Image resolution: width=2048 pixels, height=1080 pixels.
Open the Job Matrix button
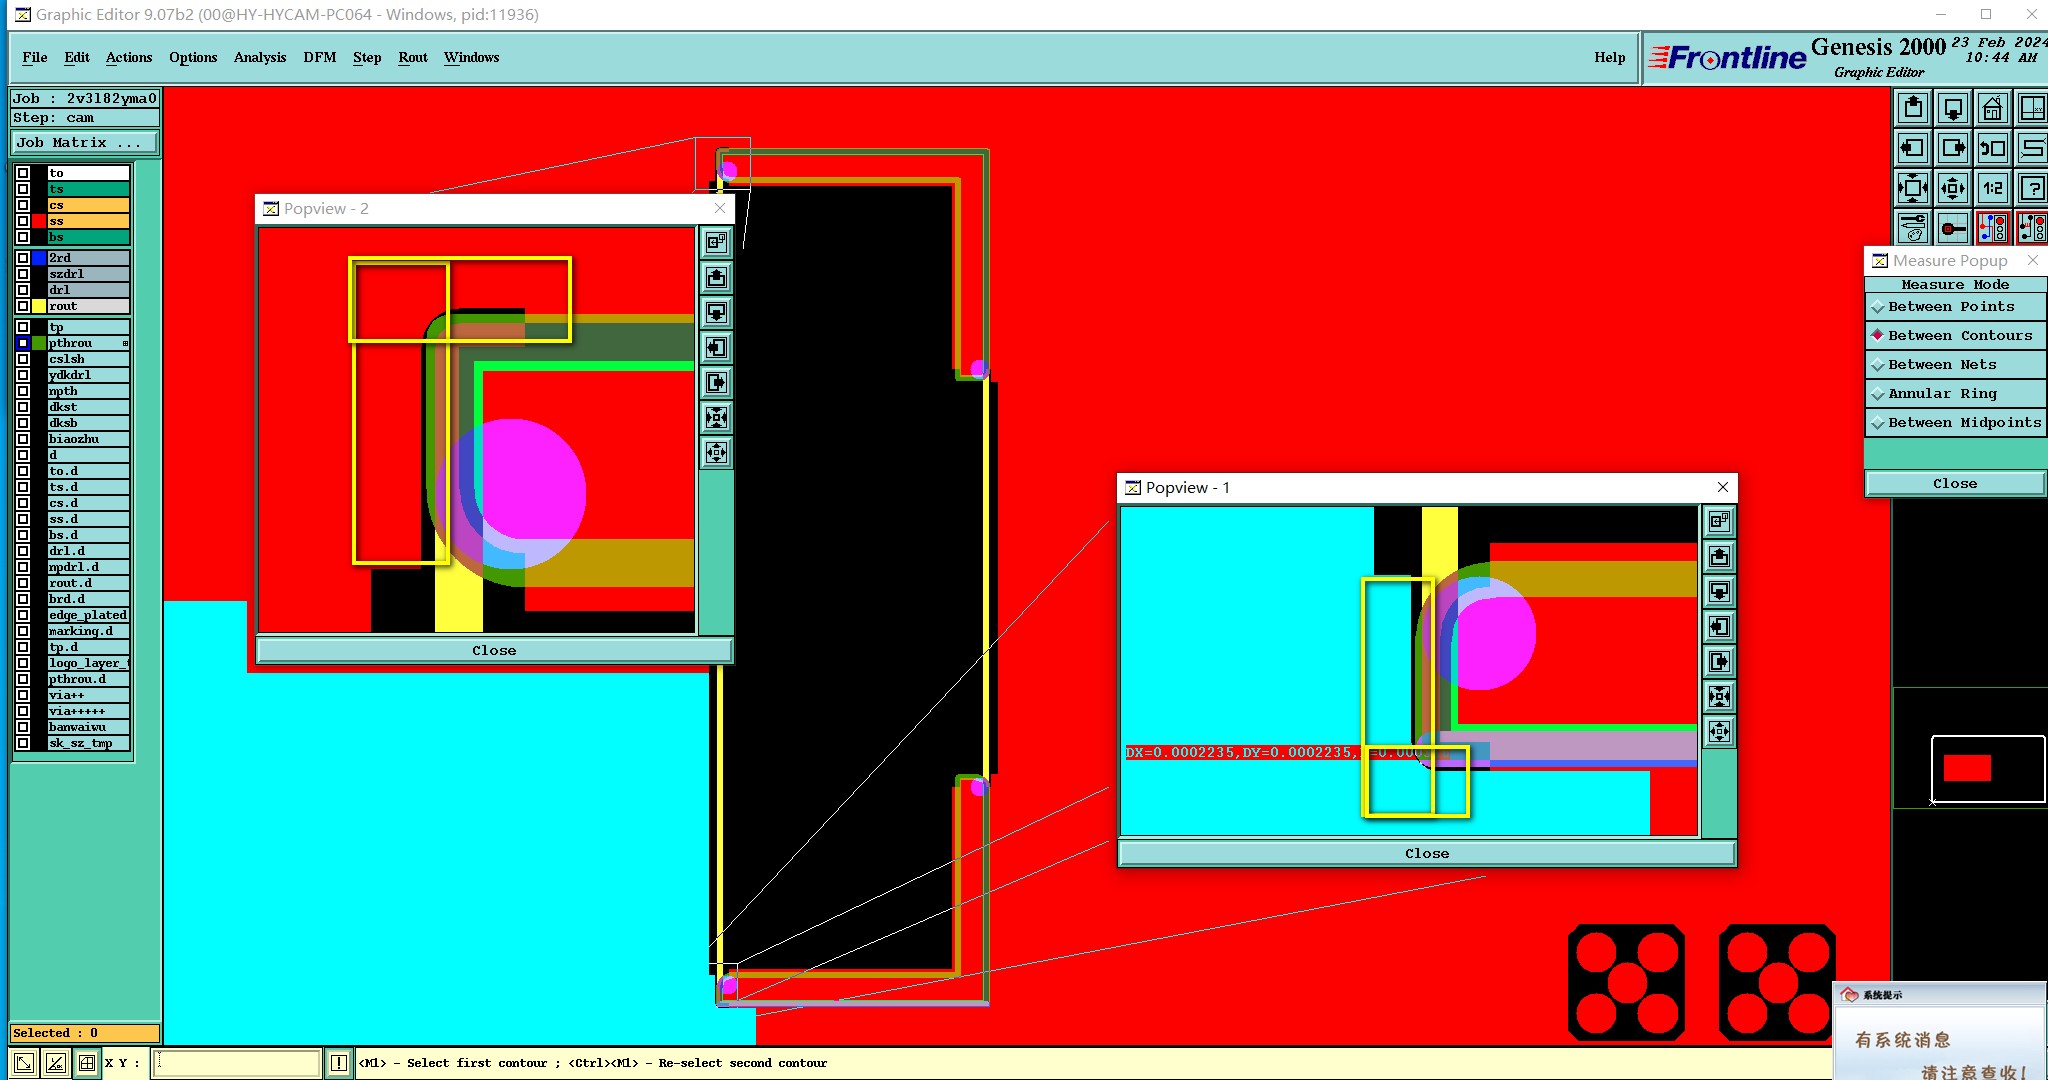tap(85, 143)
